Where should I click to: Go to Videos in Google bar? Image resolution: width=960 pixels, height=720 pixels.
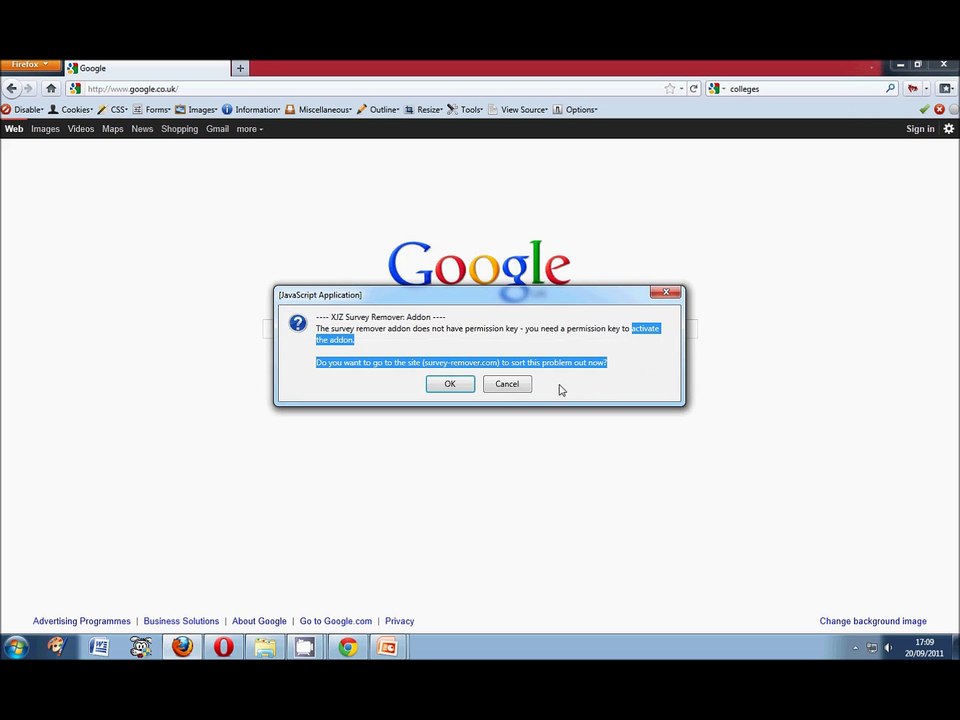81,129
